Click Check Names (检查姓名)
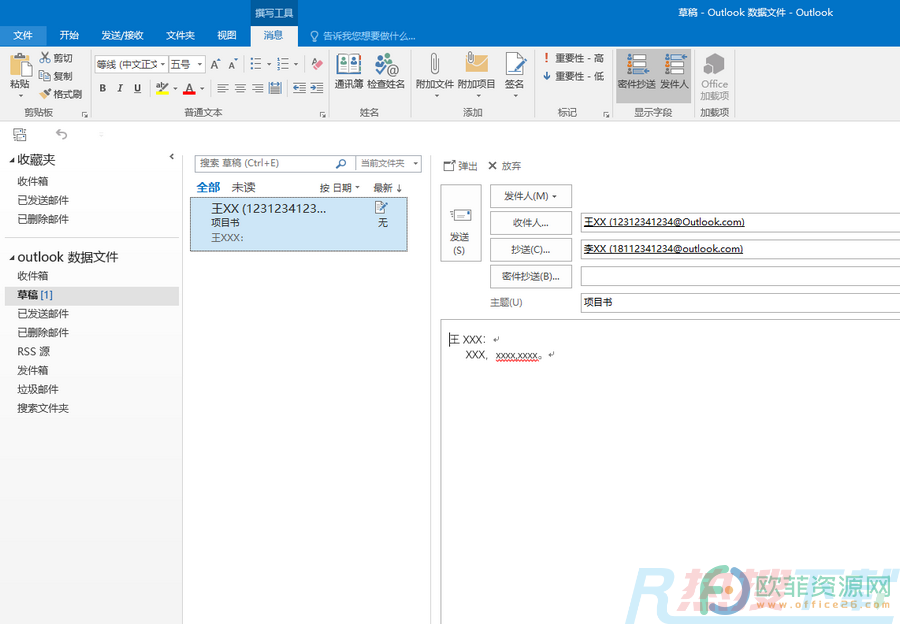Viewport: 900px width, 624px height. [x=386, y=71]
